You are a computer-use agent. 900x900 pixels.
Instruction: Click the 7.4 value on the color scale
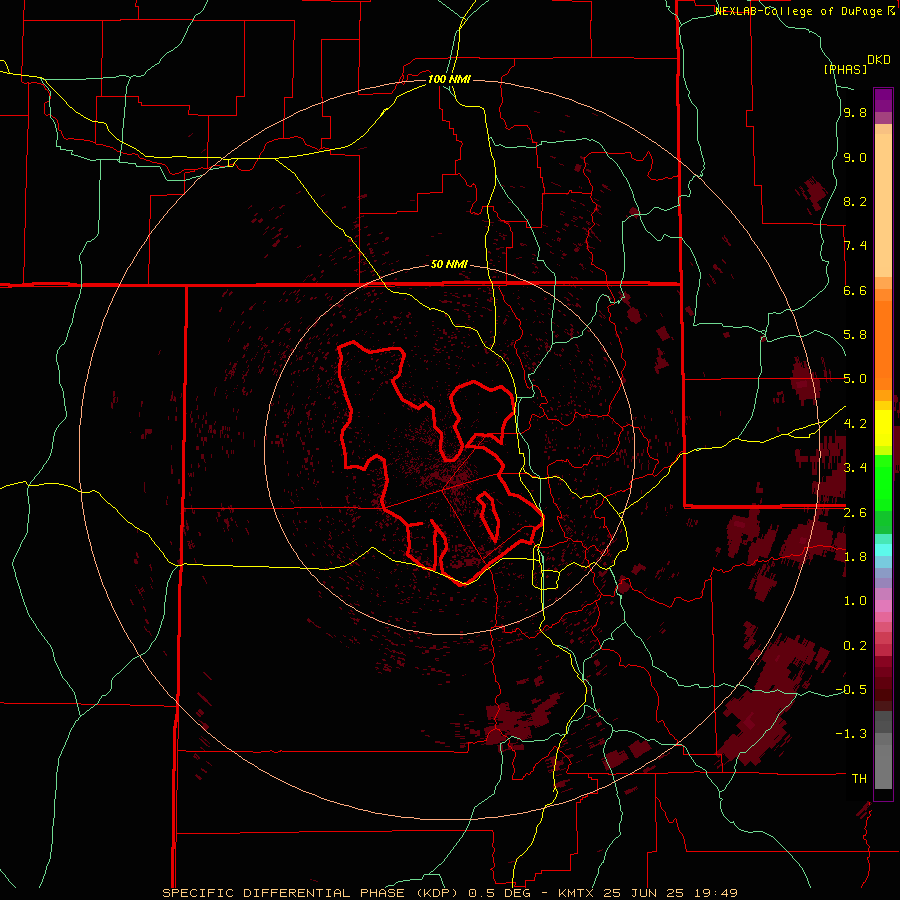pos(855,246)
